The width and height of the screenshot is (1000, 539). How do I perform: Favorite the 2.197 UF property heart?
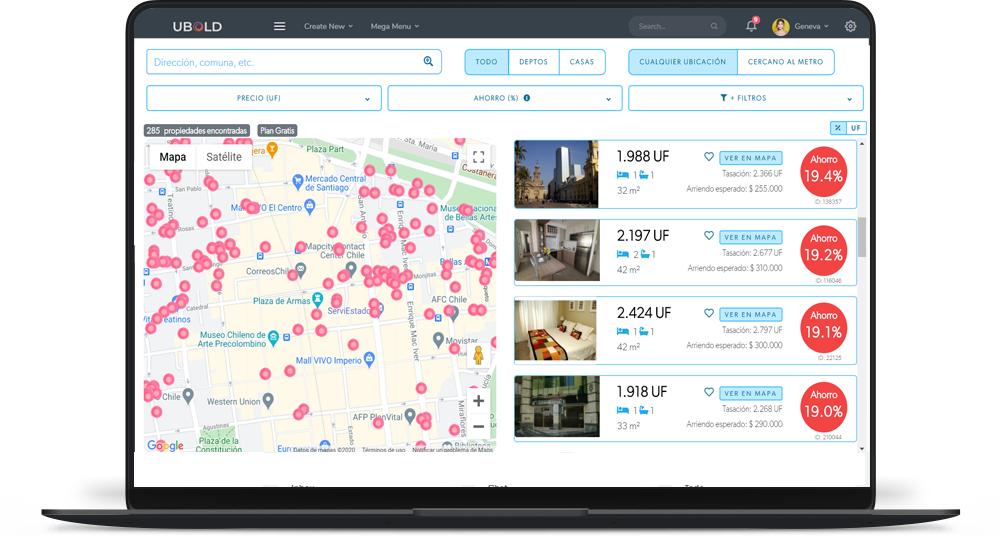click(x=709, y=235)
